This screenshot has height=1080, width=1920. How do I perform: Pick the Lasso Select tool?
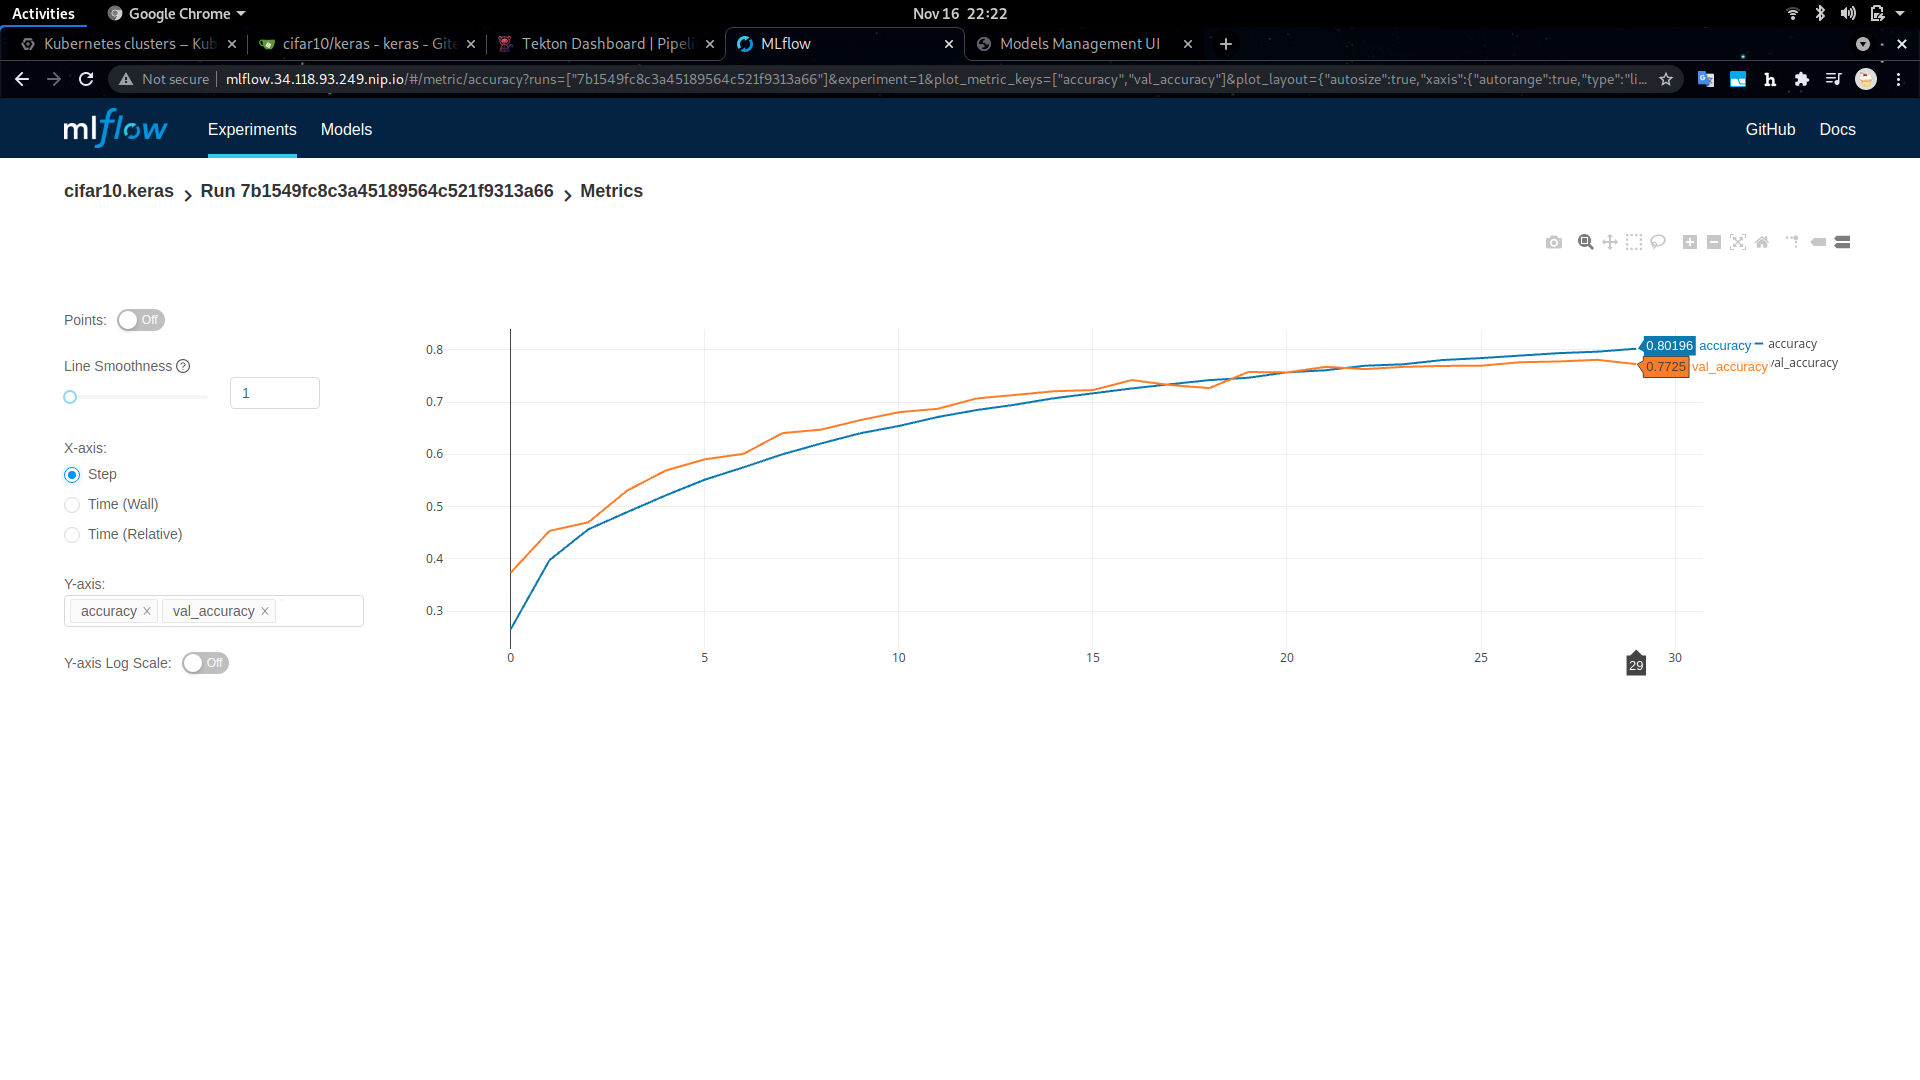pos(1658,242)
